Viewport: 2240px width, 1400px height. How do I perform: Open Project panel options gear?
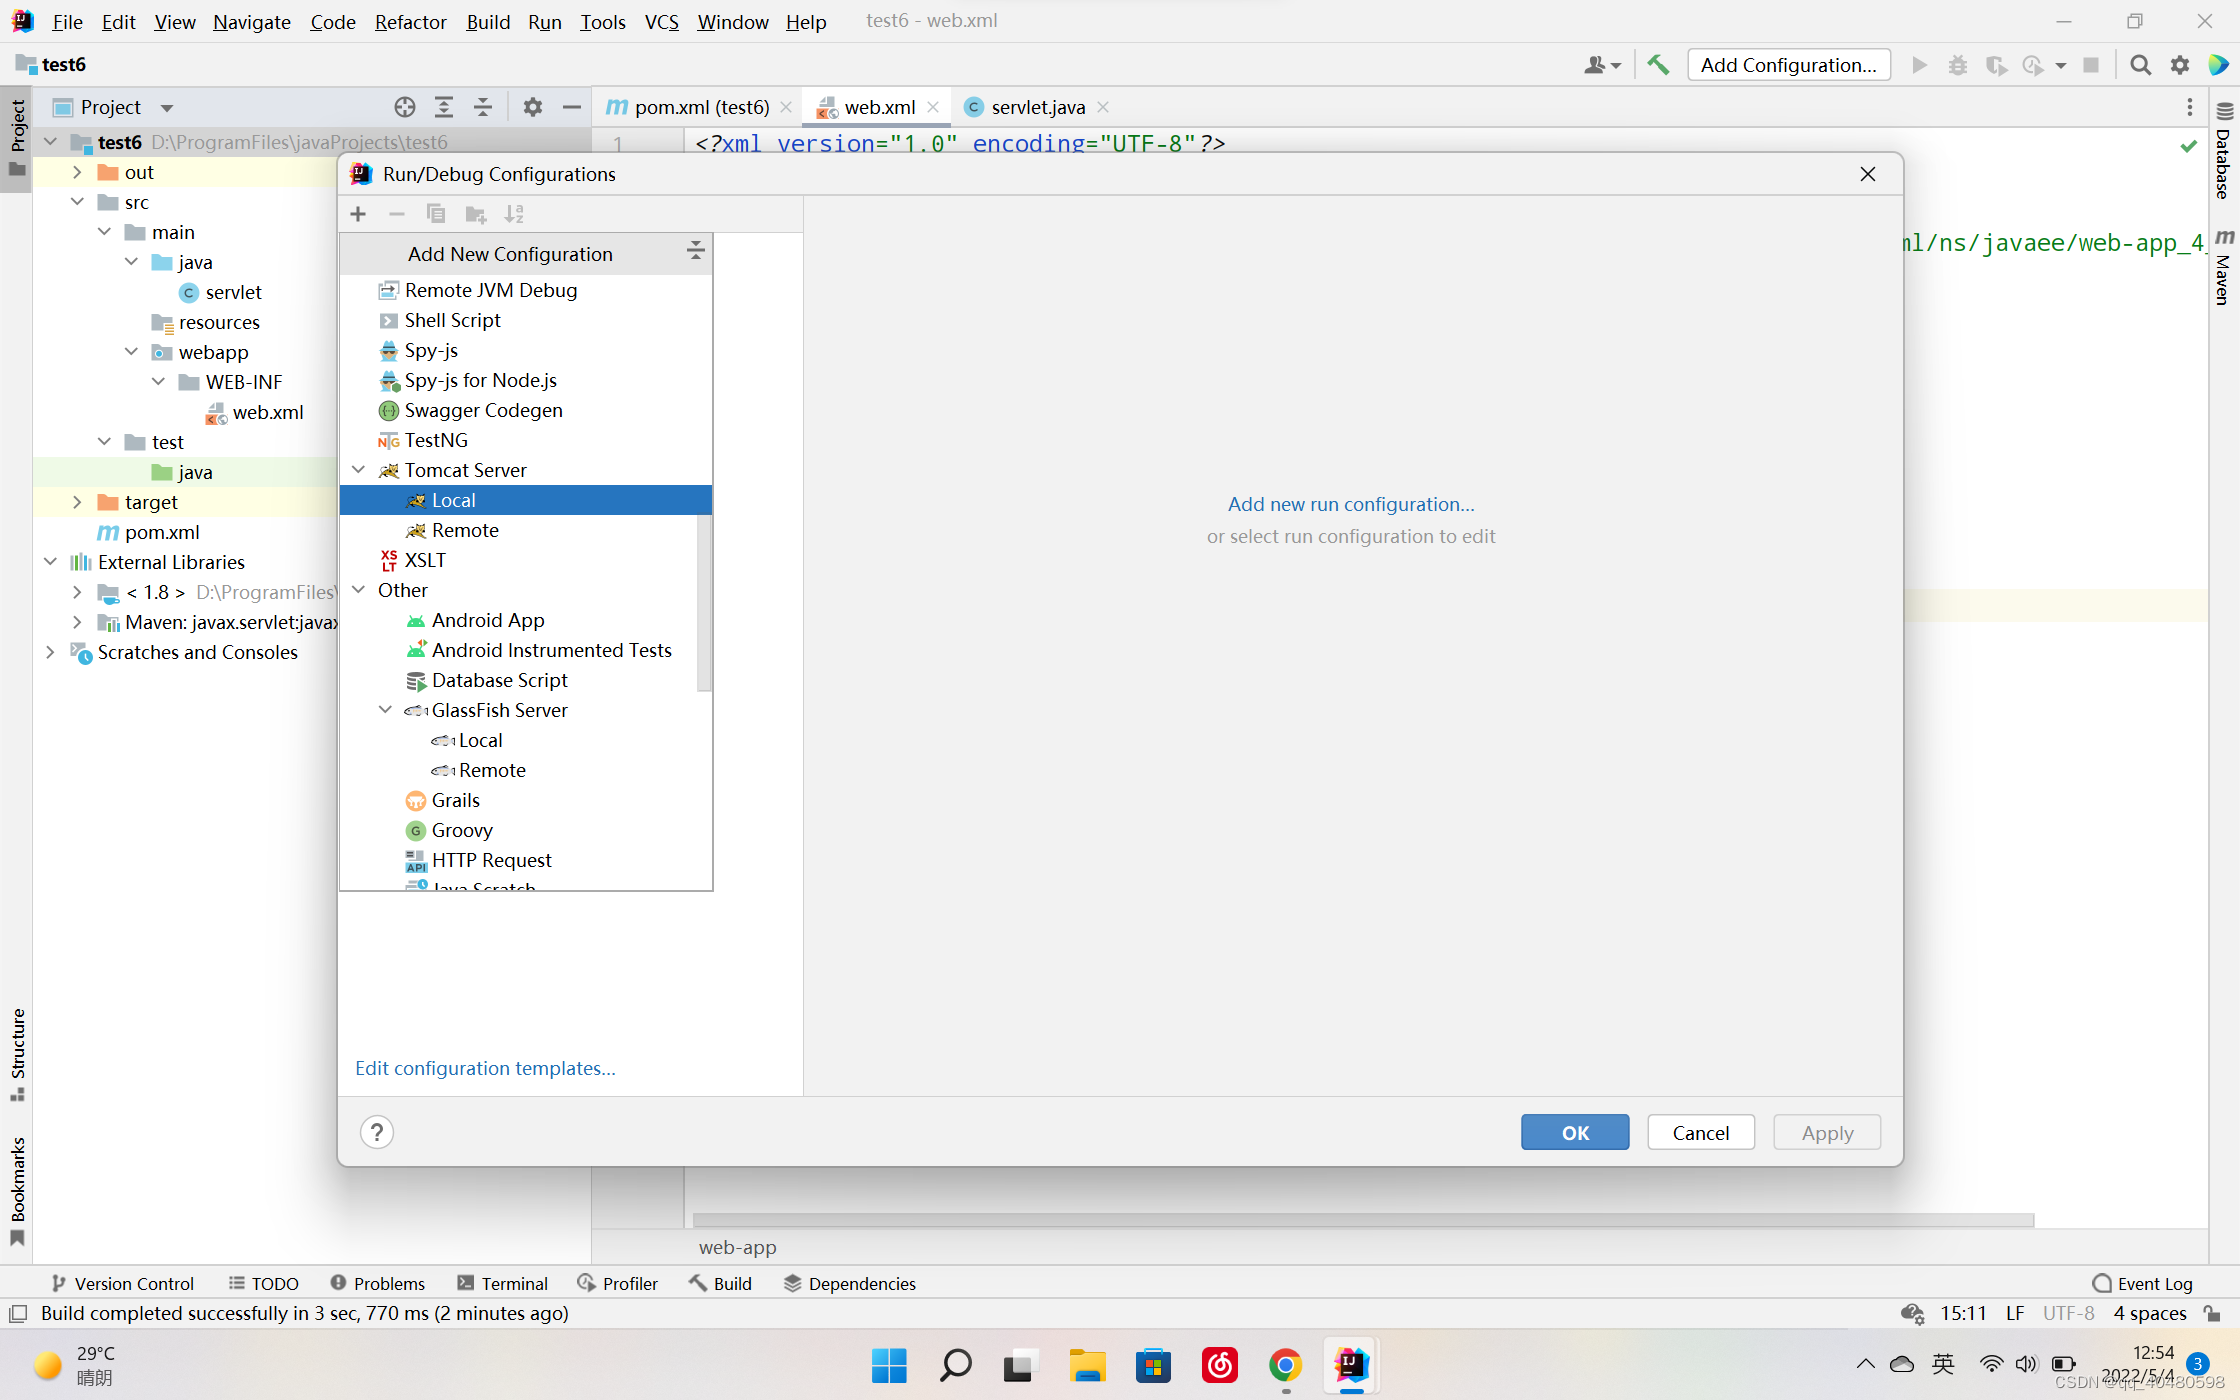tap(533, 107)
